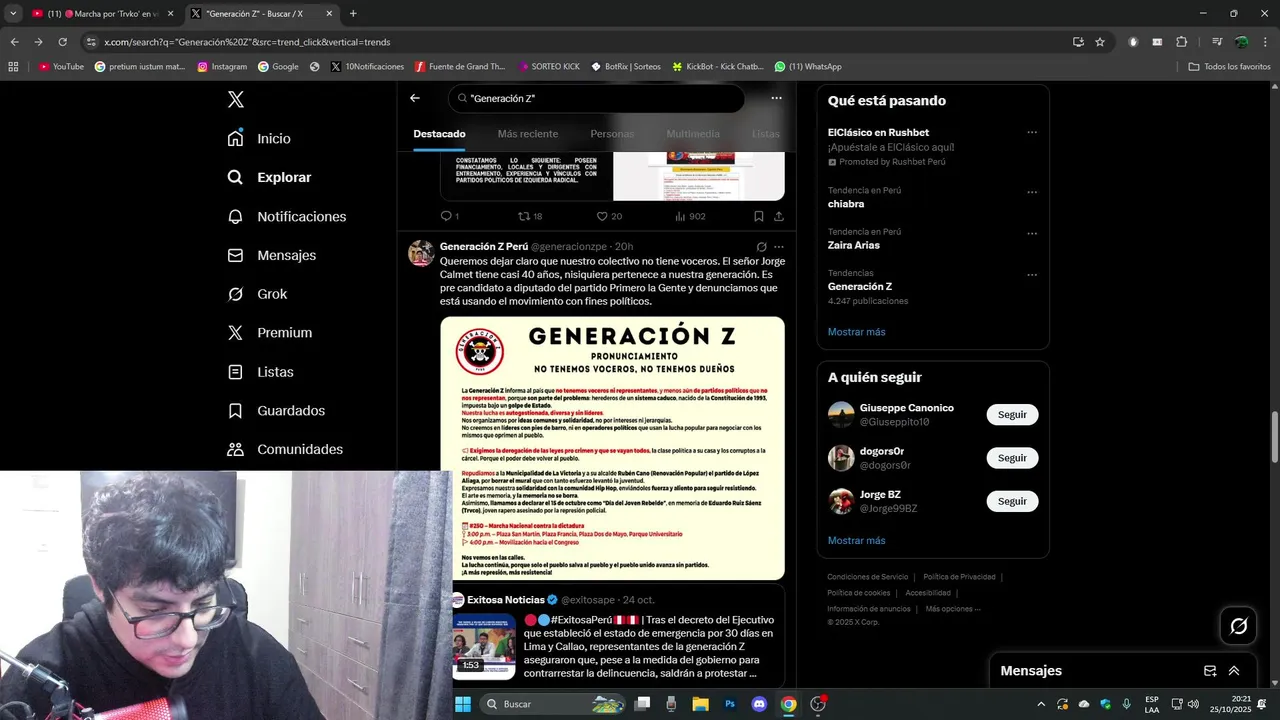Open Premium in the sidebar
Screen dimensions: 1280x720
click(269, 333)
